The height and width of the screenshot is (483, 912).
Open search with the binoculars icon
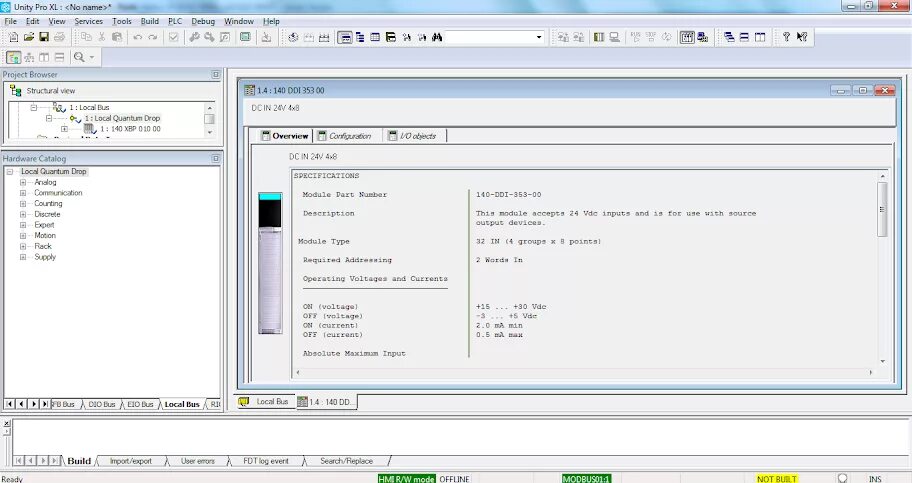pos(437,37)
